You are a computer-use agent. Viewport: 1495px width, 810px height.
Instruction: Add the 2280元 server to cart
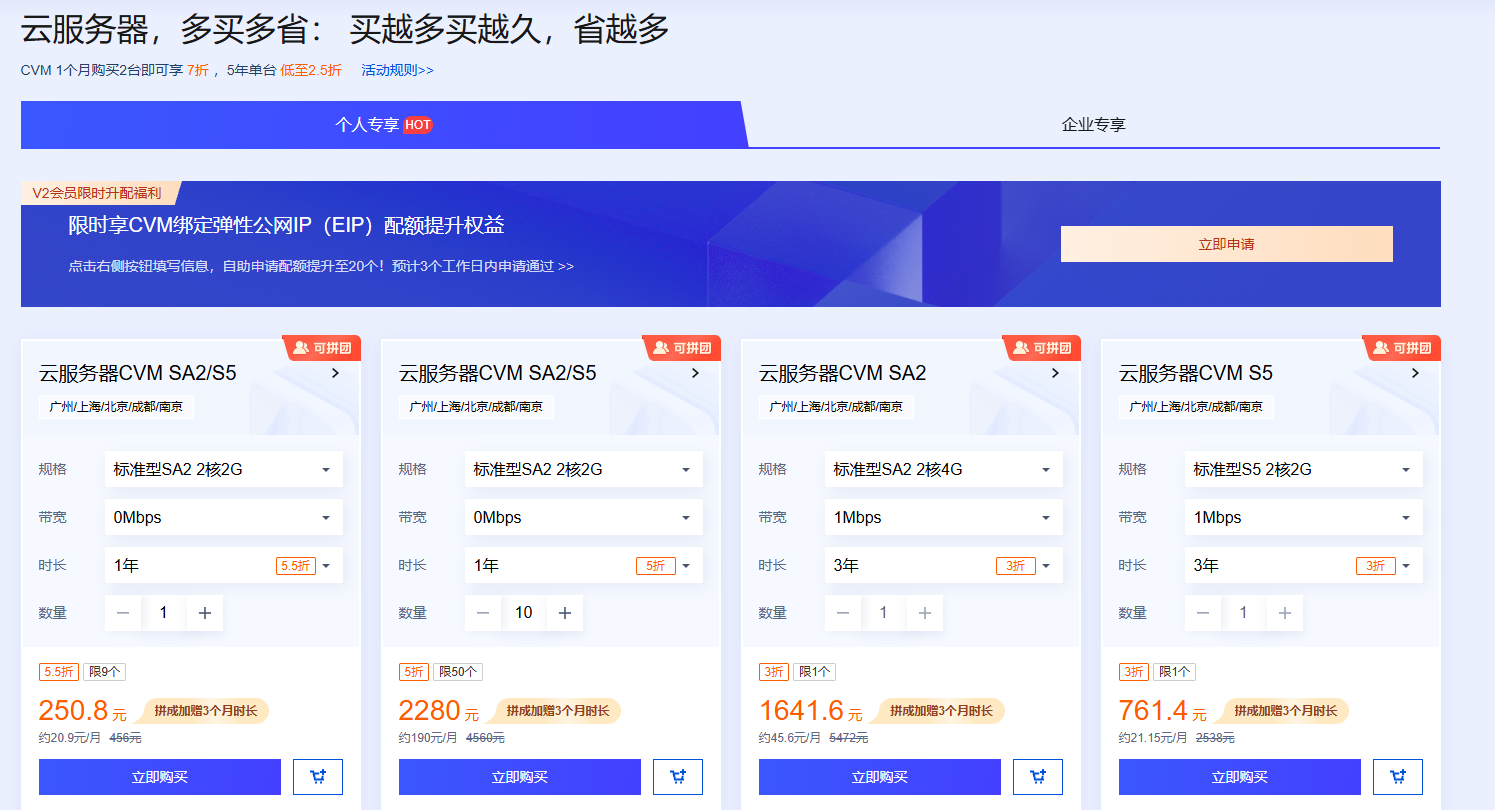point(678,777)
